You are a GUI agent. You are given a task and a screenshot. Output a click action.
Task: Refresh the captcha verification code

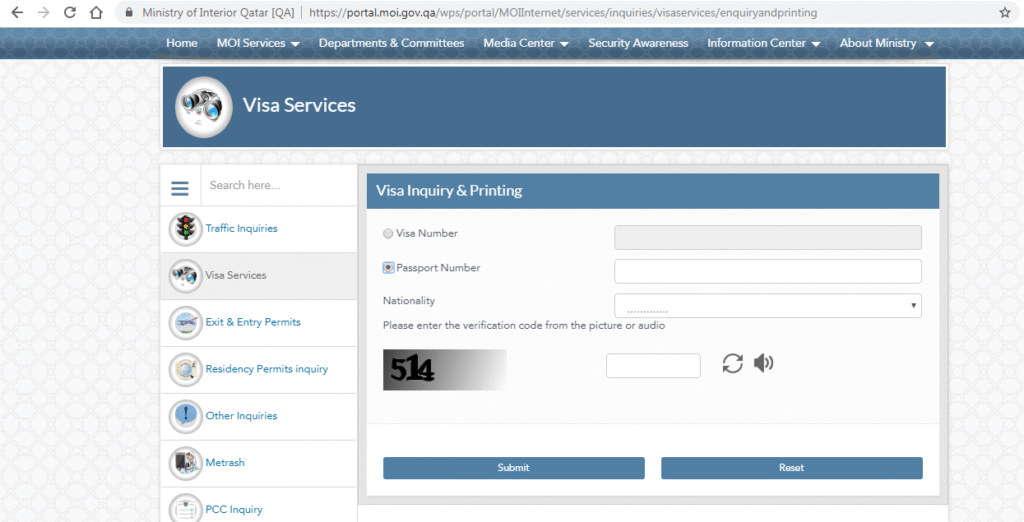click(733, 363)
